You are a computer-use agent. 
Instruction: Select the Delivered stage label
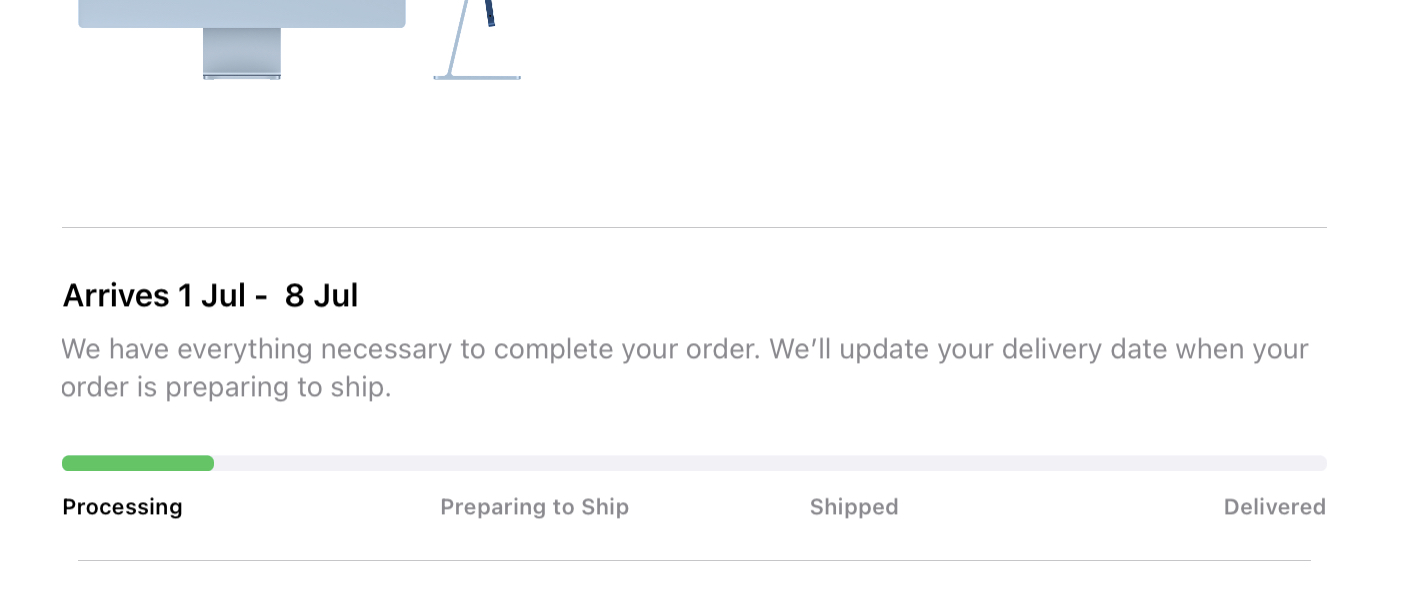[x=1274, y=507]
